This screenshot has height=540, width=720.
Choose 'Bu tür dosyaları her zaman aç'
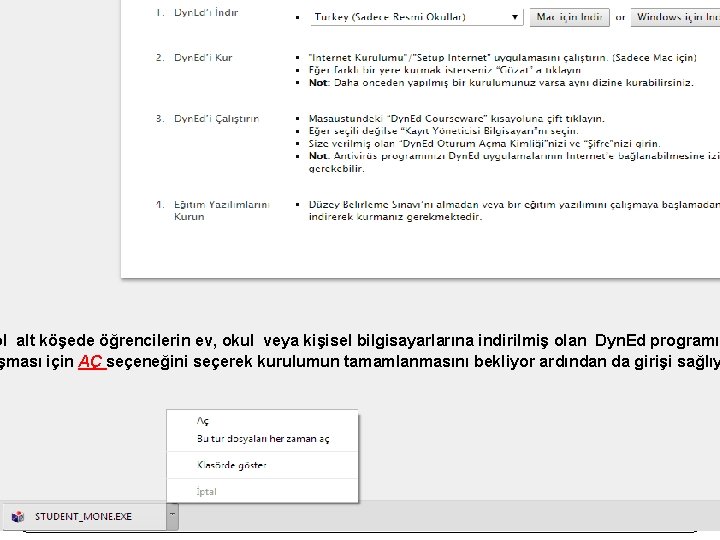263,439
